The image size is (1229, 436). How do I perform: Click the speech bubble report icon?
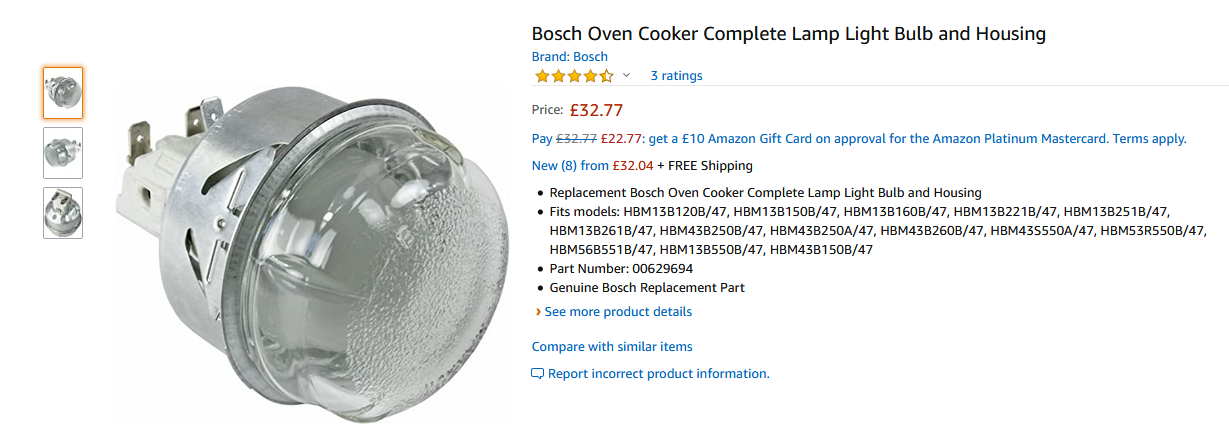point(538,374)
